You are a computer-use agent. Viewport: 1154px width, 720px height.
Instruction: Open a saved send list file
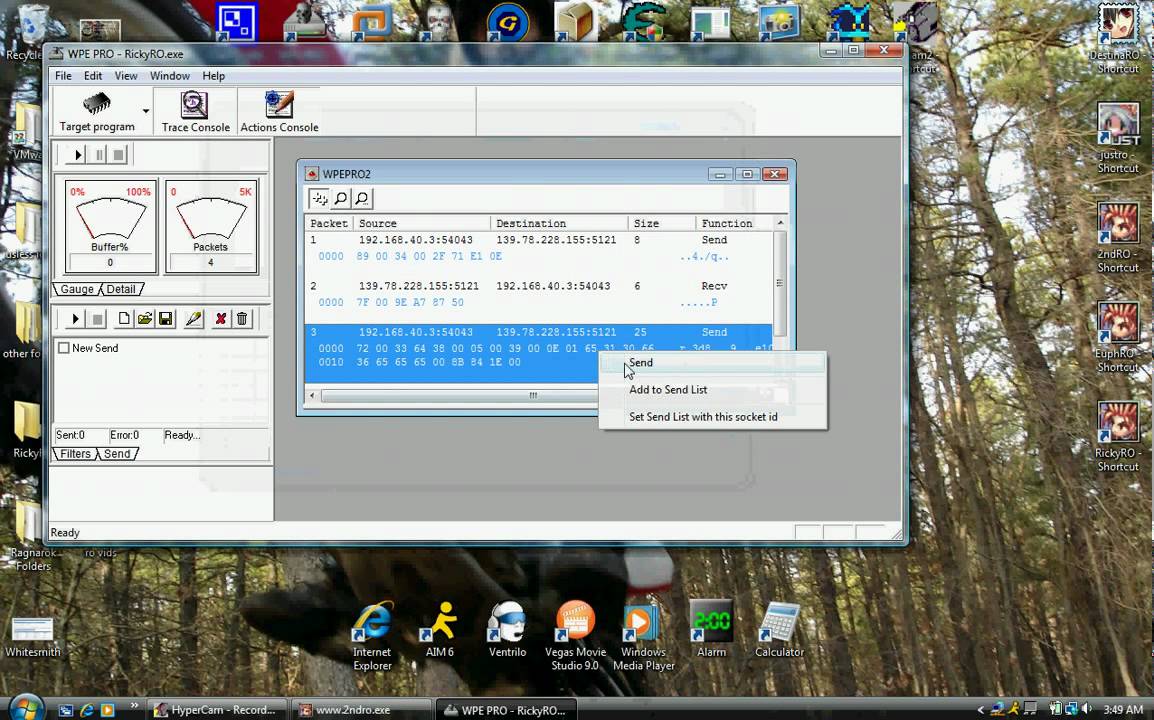(x=145, y=319)
